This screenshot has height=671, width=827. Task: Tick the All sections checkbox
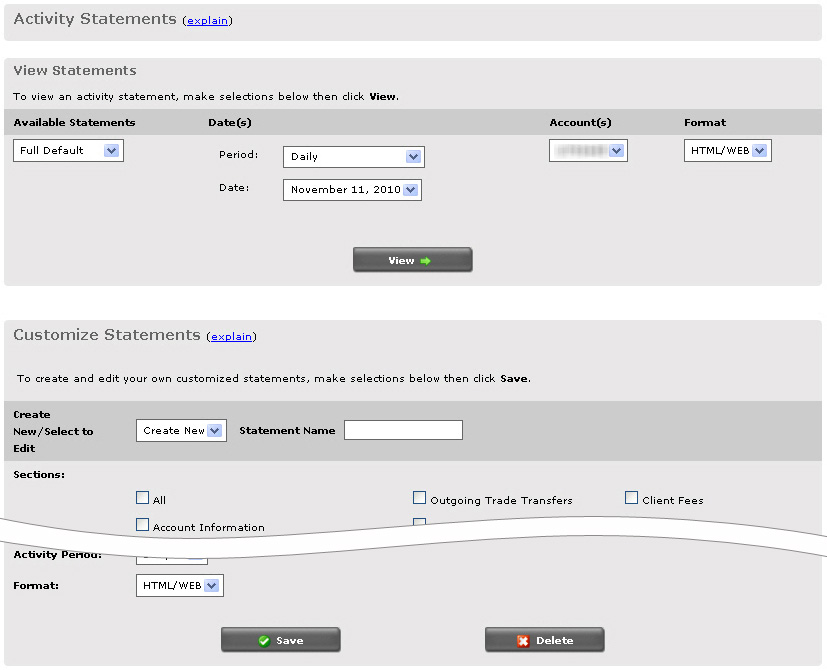point(142,498)
